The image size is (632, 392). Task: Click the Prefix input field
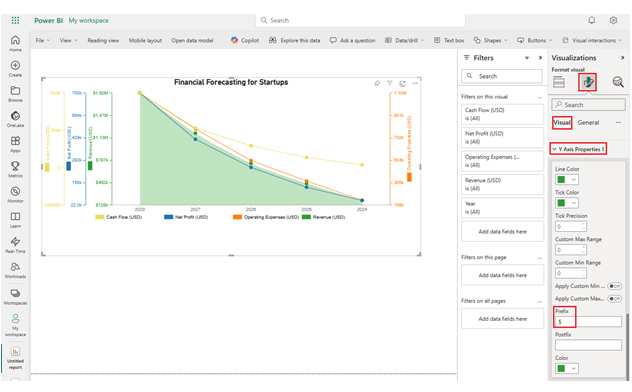pos(588,321)
